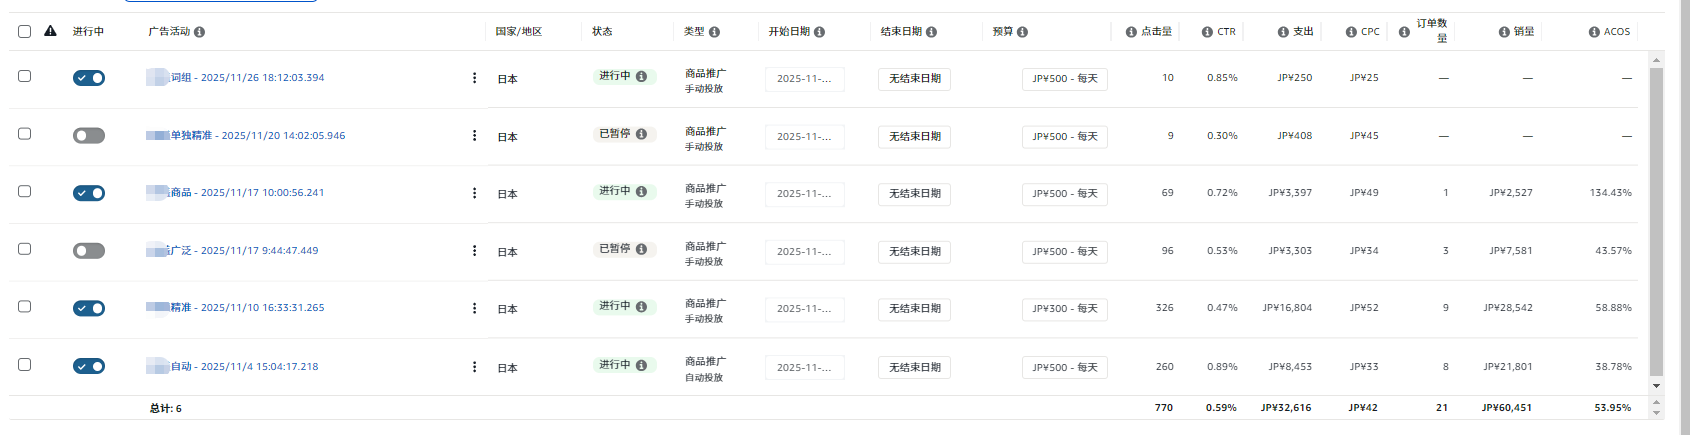This screenshot has width=1690, height=435.
Task: Open start date field of 自动 campaign
Action: pos(804,368)
